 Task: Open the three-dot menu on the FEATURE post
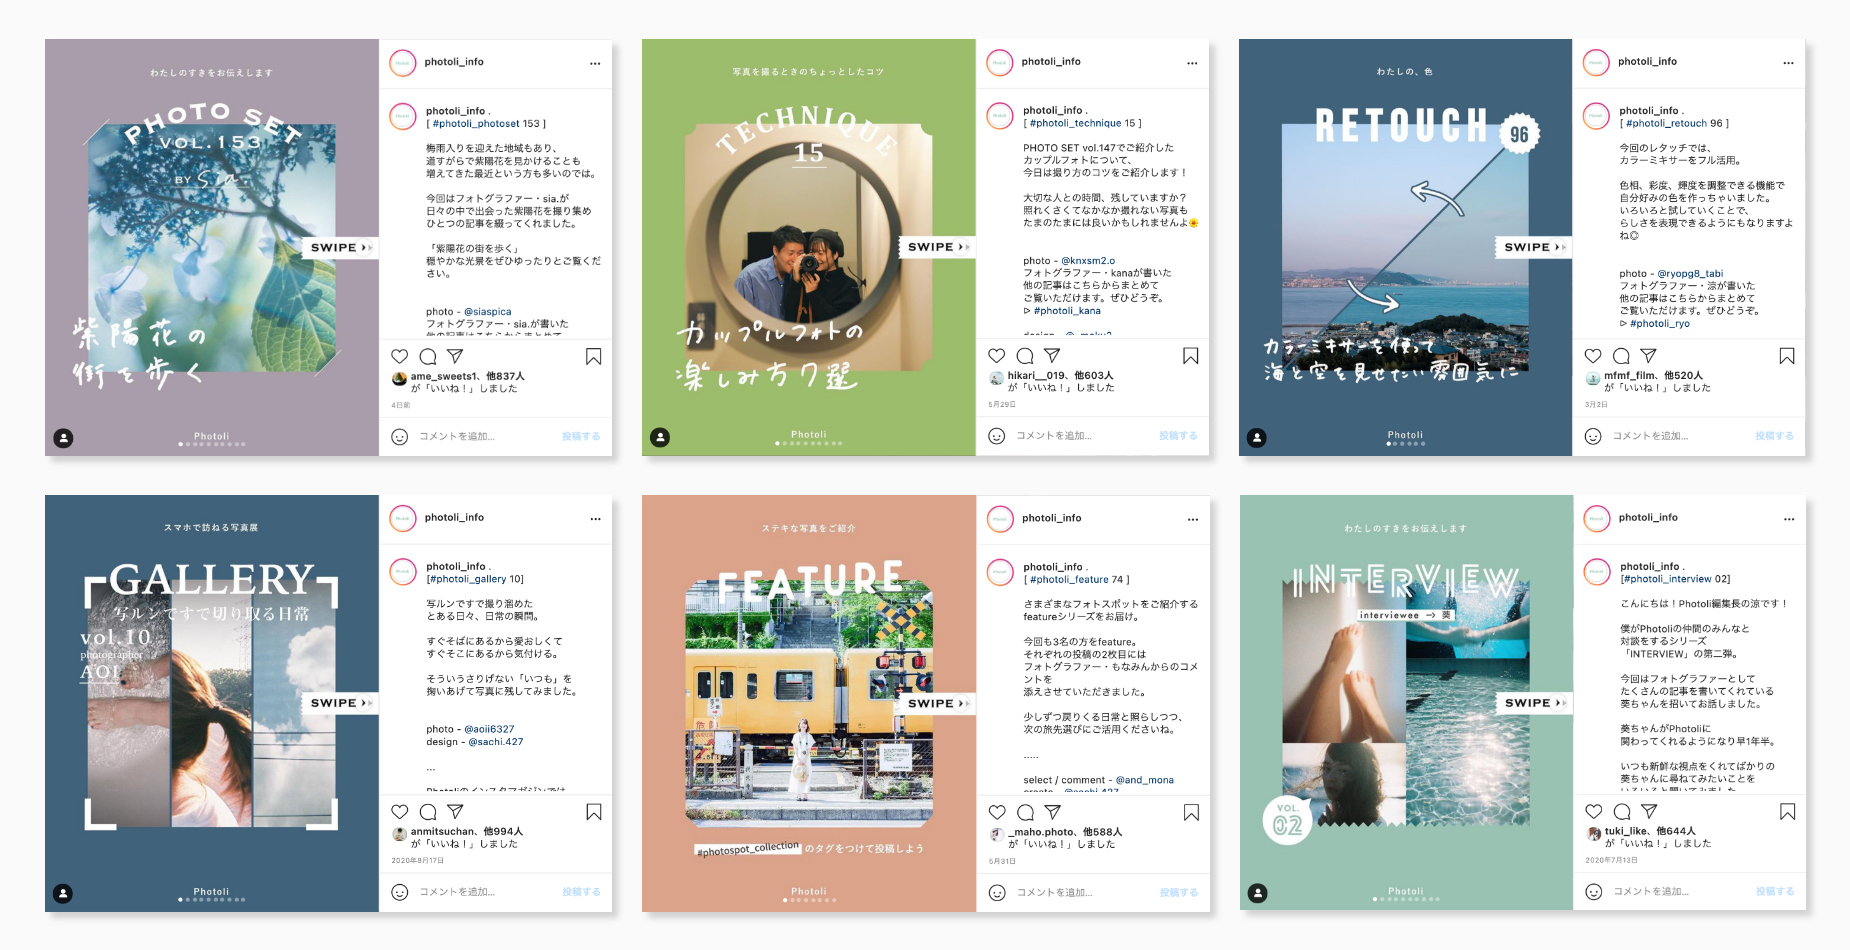pos(1192,519)
